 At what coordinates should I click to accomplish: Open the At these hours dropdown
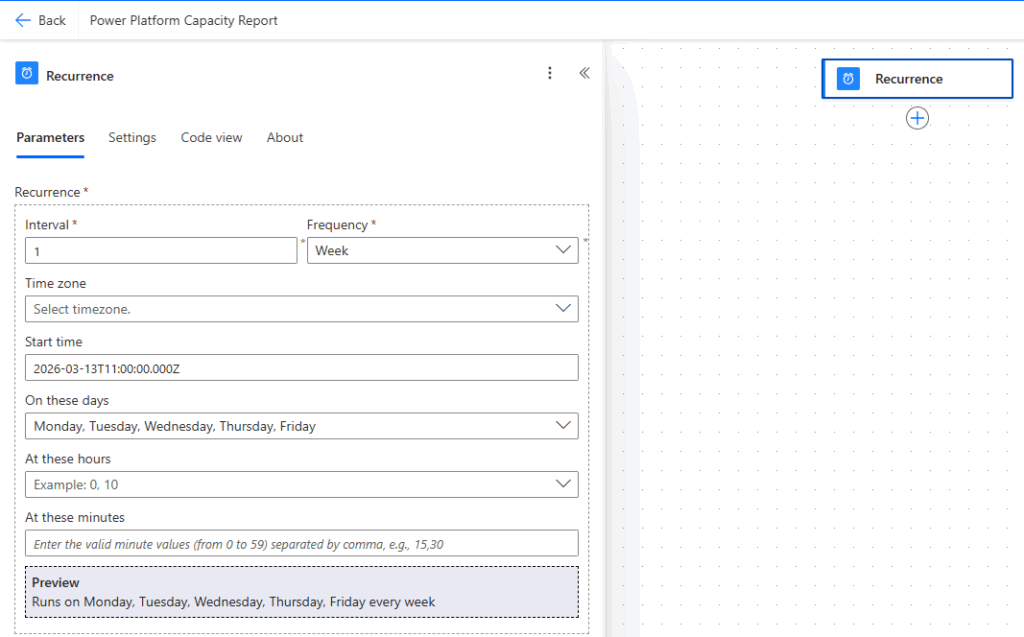pos(302,485)
